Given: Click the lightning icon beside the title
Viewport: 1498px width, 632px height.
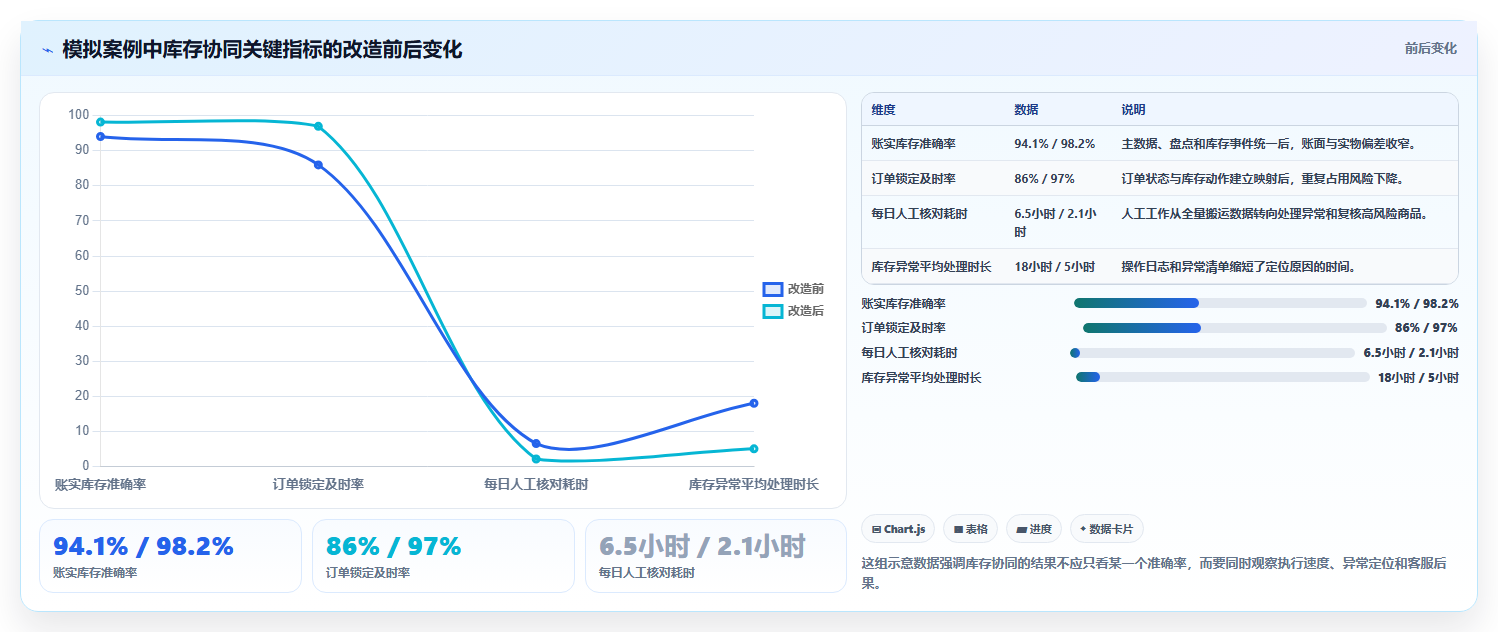Looking at the screenshot, I should [47, 50].
